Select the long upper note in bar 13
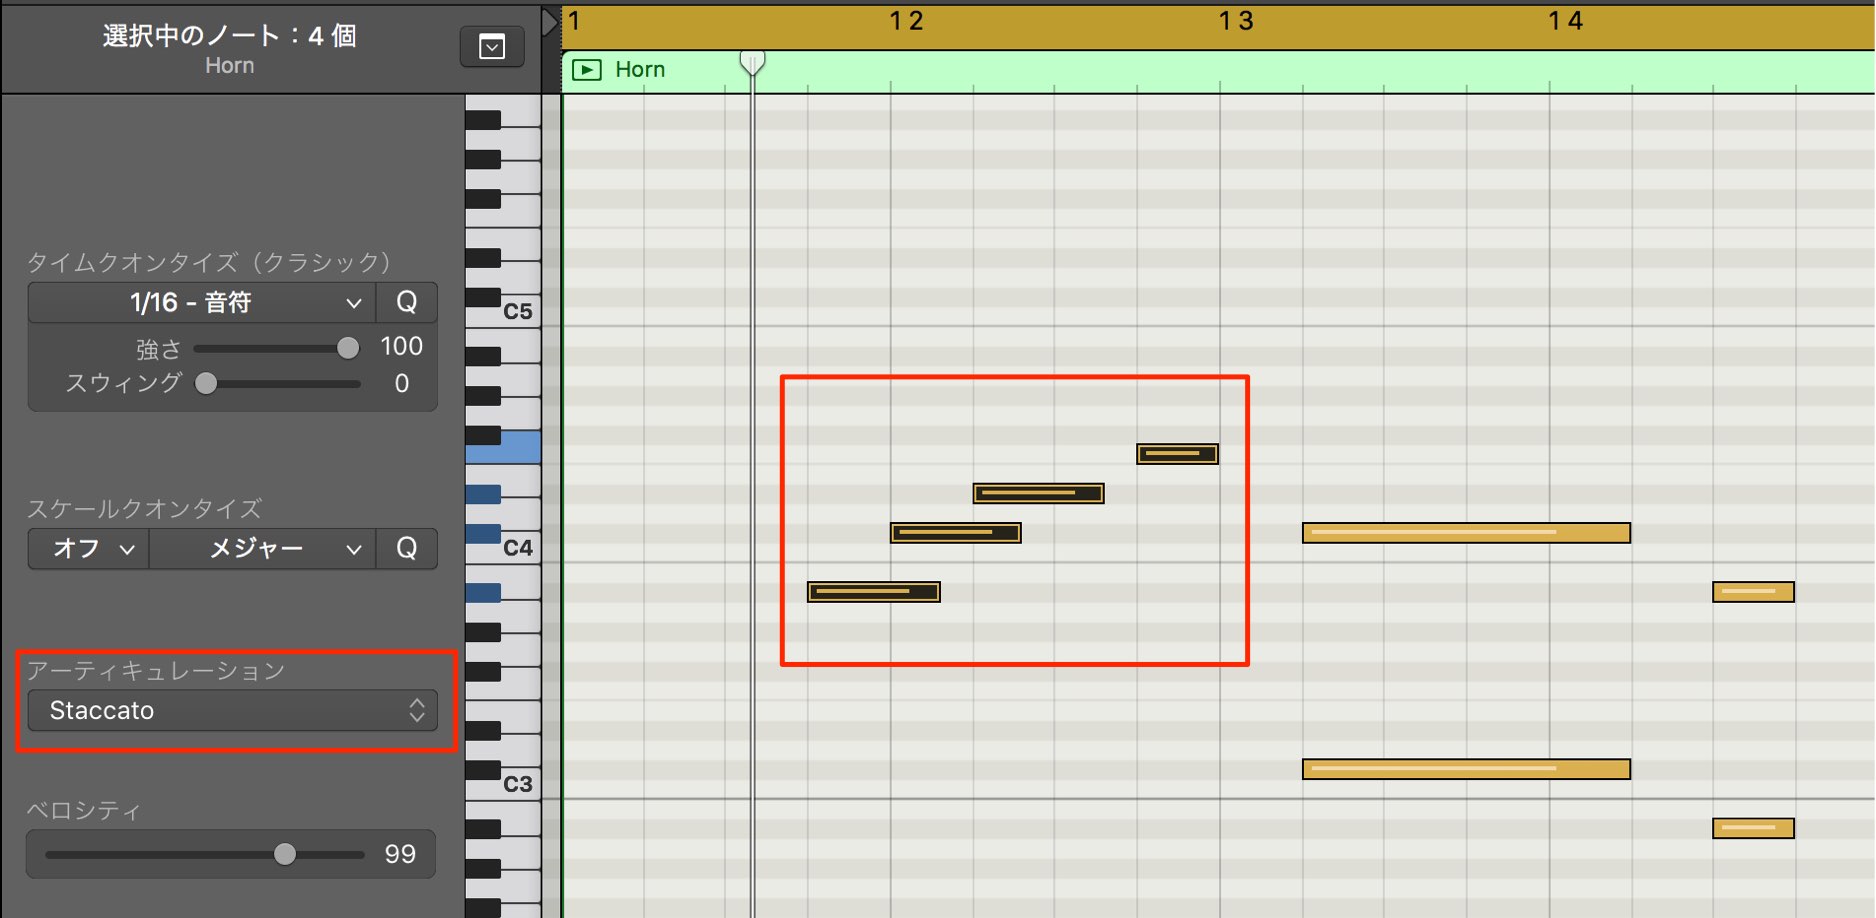The height and width of the screenshot is (918, 1876). click(x=1466, y=533)
